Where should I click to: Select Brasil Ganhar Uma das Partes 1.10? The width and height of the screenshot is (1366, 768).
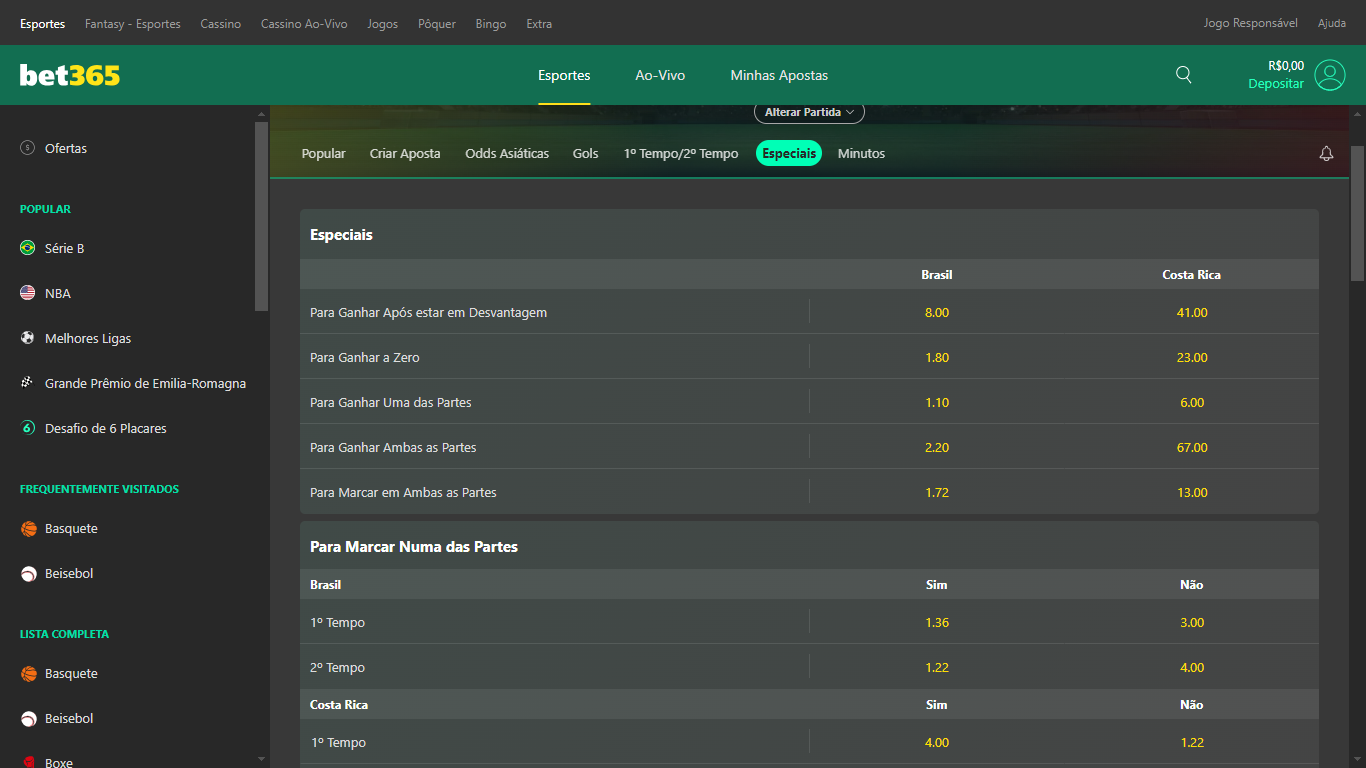[x=937, y=402]
